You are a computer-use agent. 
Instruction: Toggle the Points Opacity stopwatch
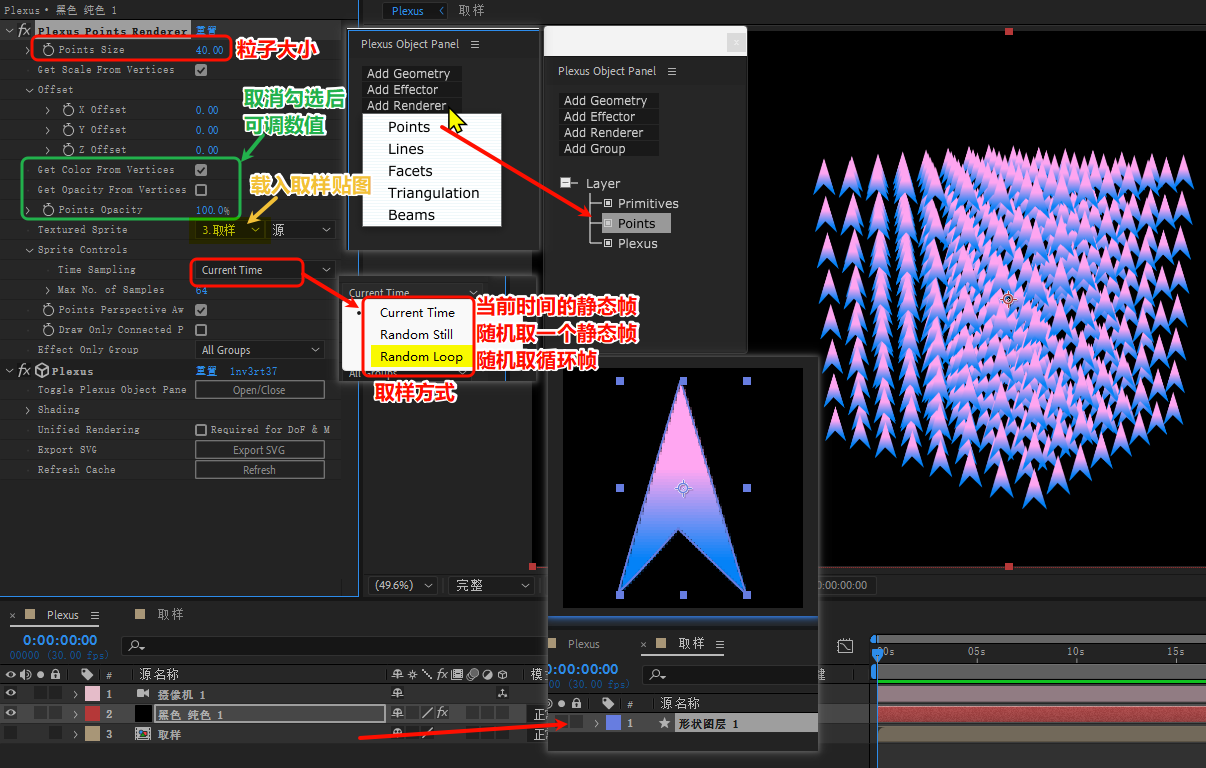click(x=48, y=209)
